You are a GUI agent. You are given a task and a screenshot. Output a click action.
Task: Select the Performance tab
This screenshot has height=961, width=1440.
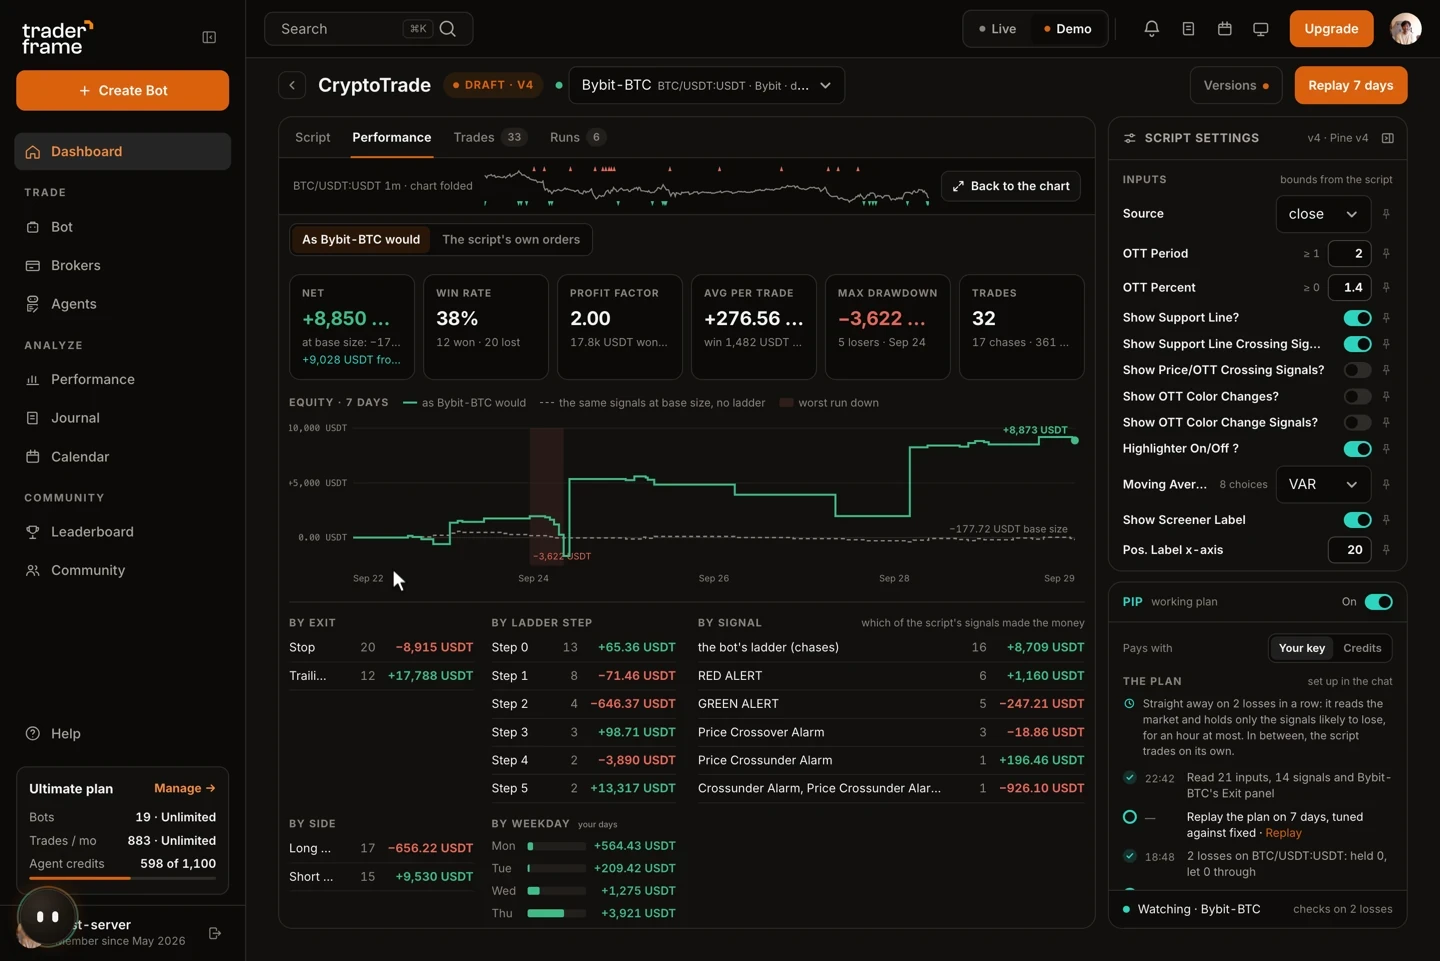coord(392,138)
